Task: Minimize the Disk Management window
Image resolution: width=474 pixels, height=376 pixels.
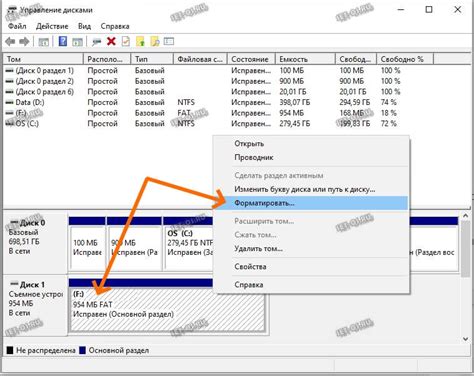Action: (401, 10)
